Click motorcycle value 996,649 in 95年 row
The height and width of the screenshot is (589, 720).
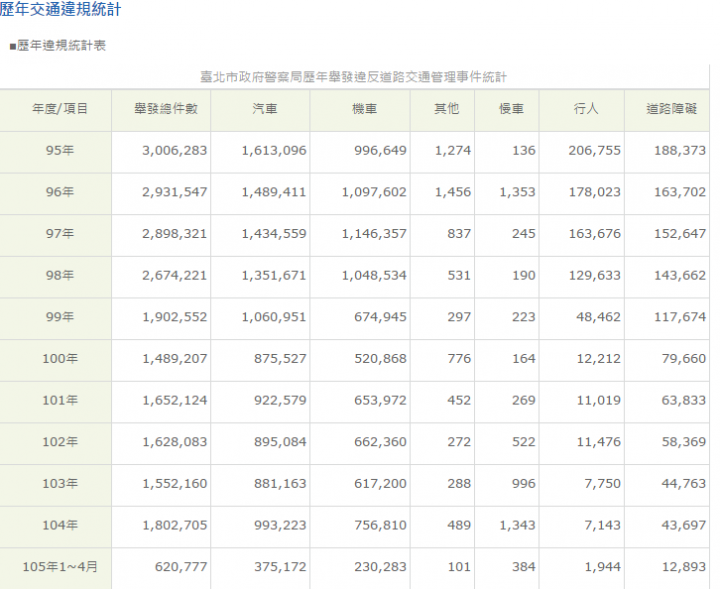pos(381,151)
